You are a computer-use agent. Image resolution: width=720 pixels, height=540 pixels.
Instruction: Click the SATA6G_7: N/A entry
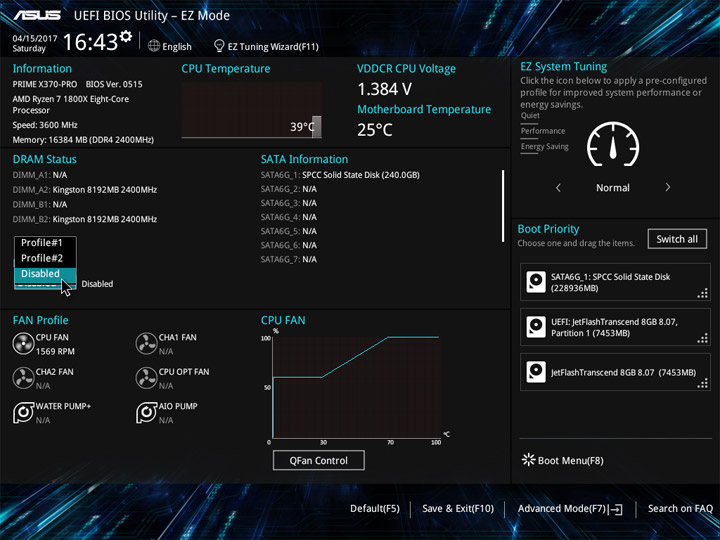click(x=288, y=259)
